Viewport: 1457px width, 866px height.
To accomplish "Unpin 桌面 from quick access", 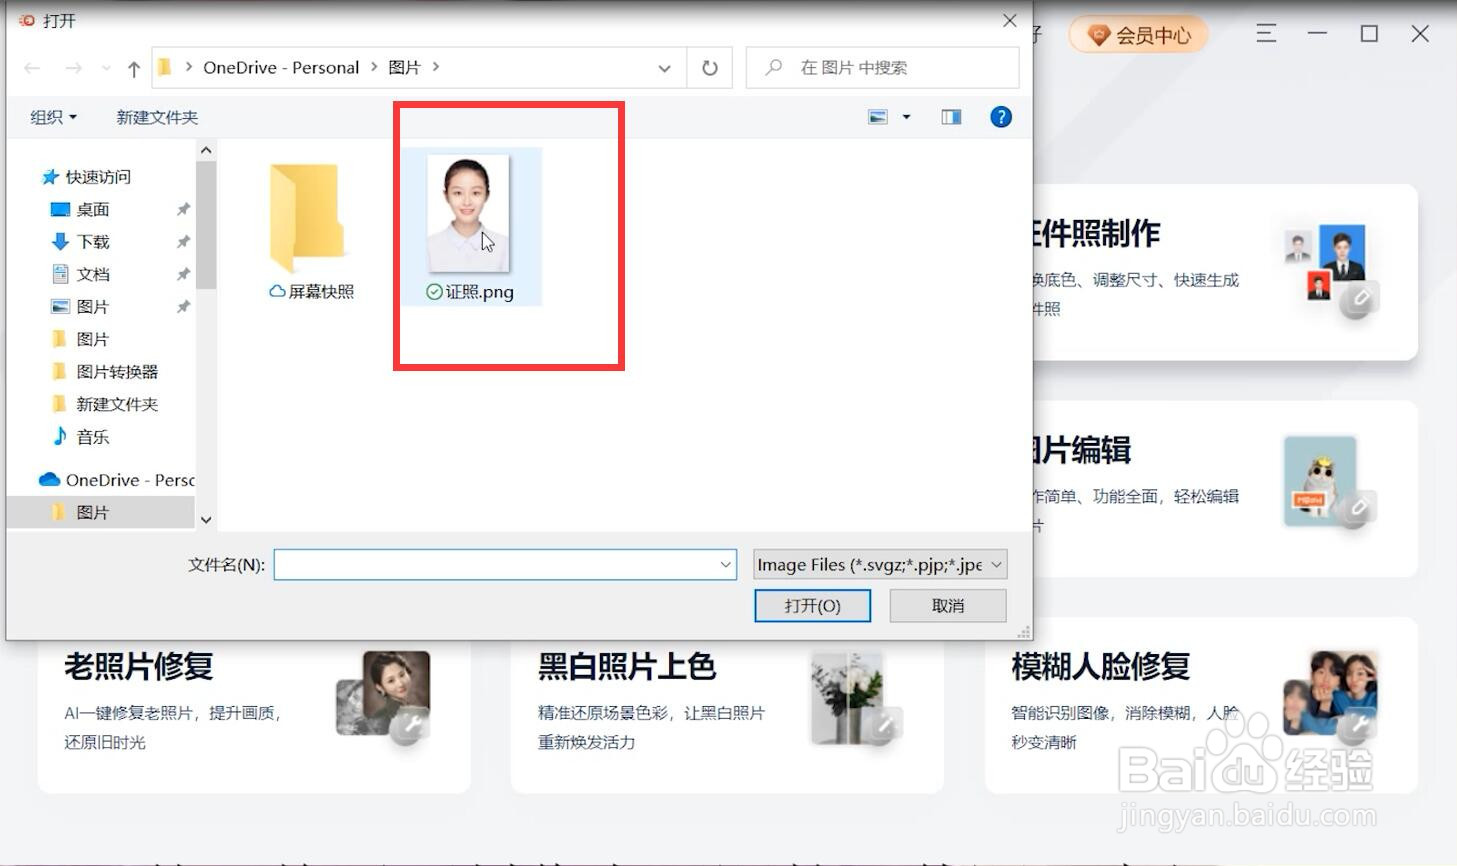I will pos(183,209).
